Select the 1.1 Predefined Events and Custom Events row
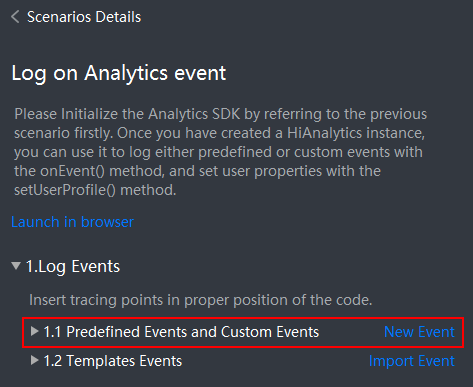Viewport: 473px width, 387px height. pos(243,332)
